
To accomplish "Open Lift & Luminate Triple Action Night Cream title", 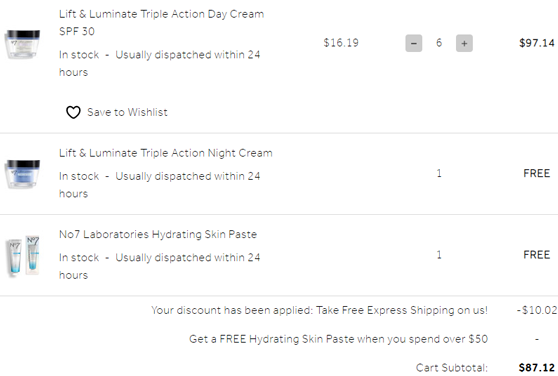I will 166,153.
